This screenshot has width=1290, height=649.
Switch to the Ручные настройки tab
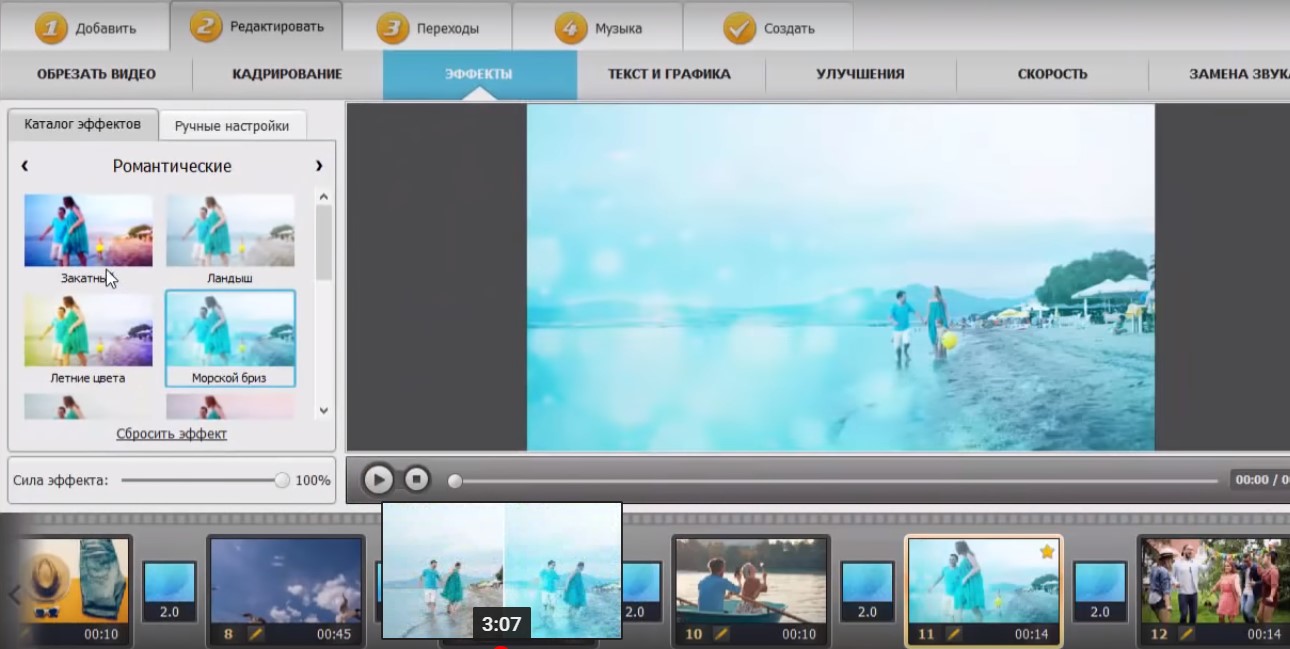[232, 126]
